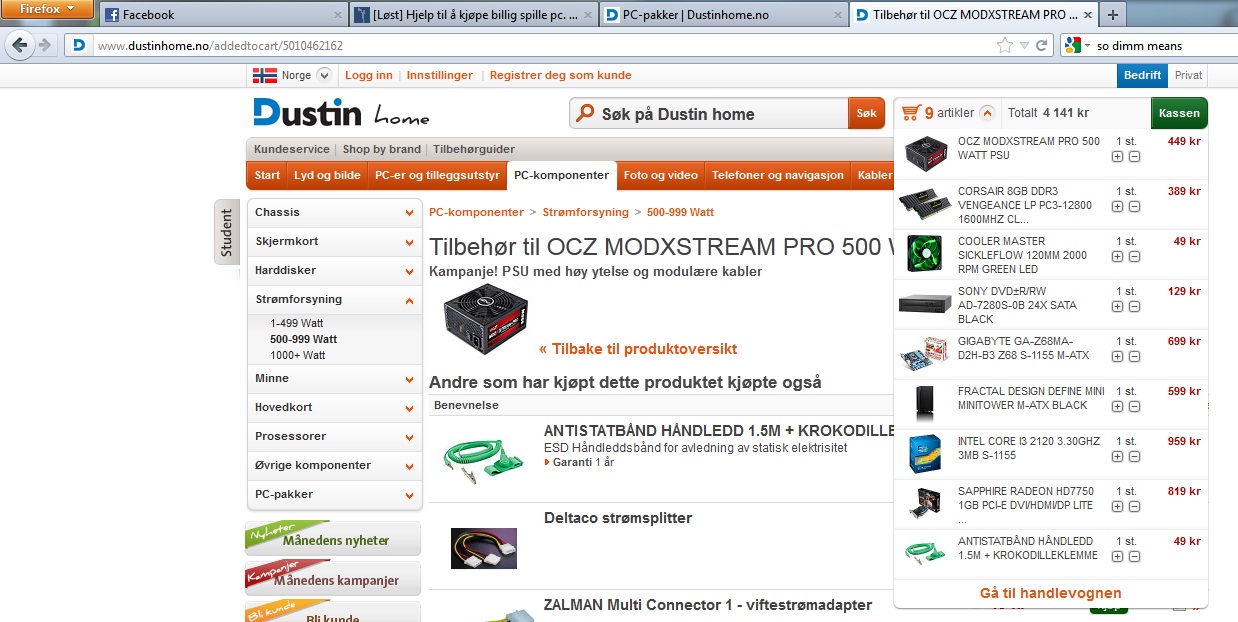Decrease quantity of OCZ ModXStream PSU
1238x622 pixels.
(x=1134, y=157)
